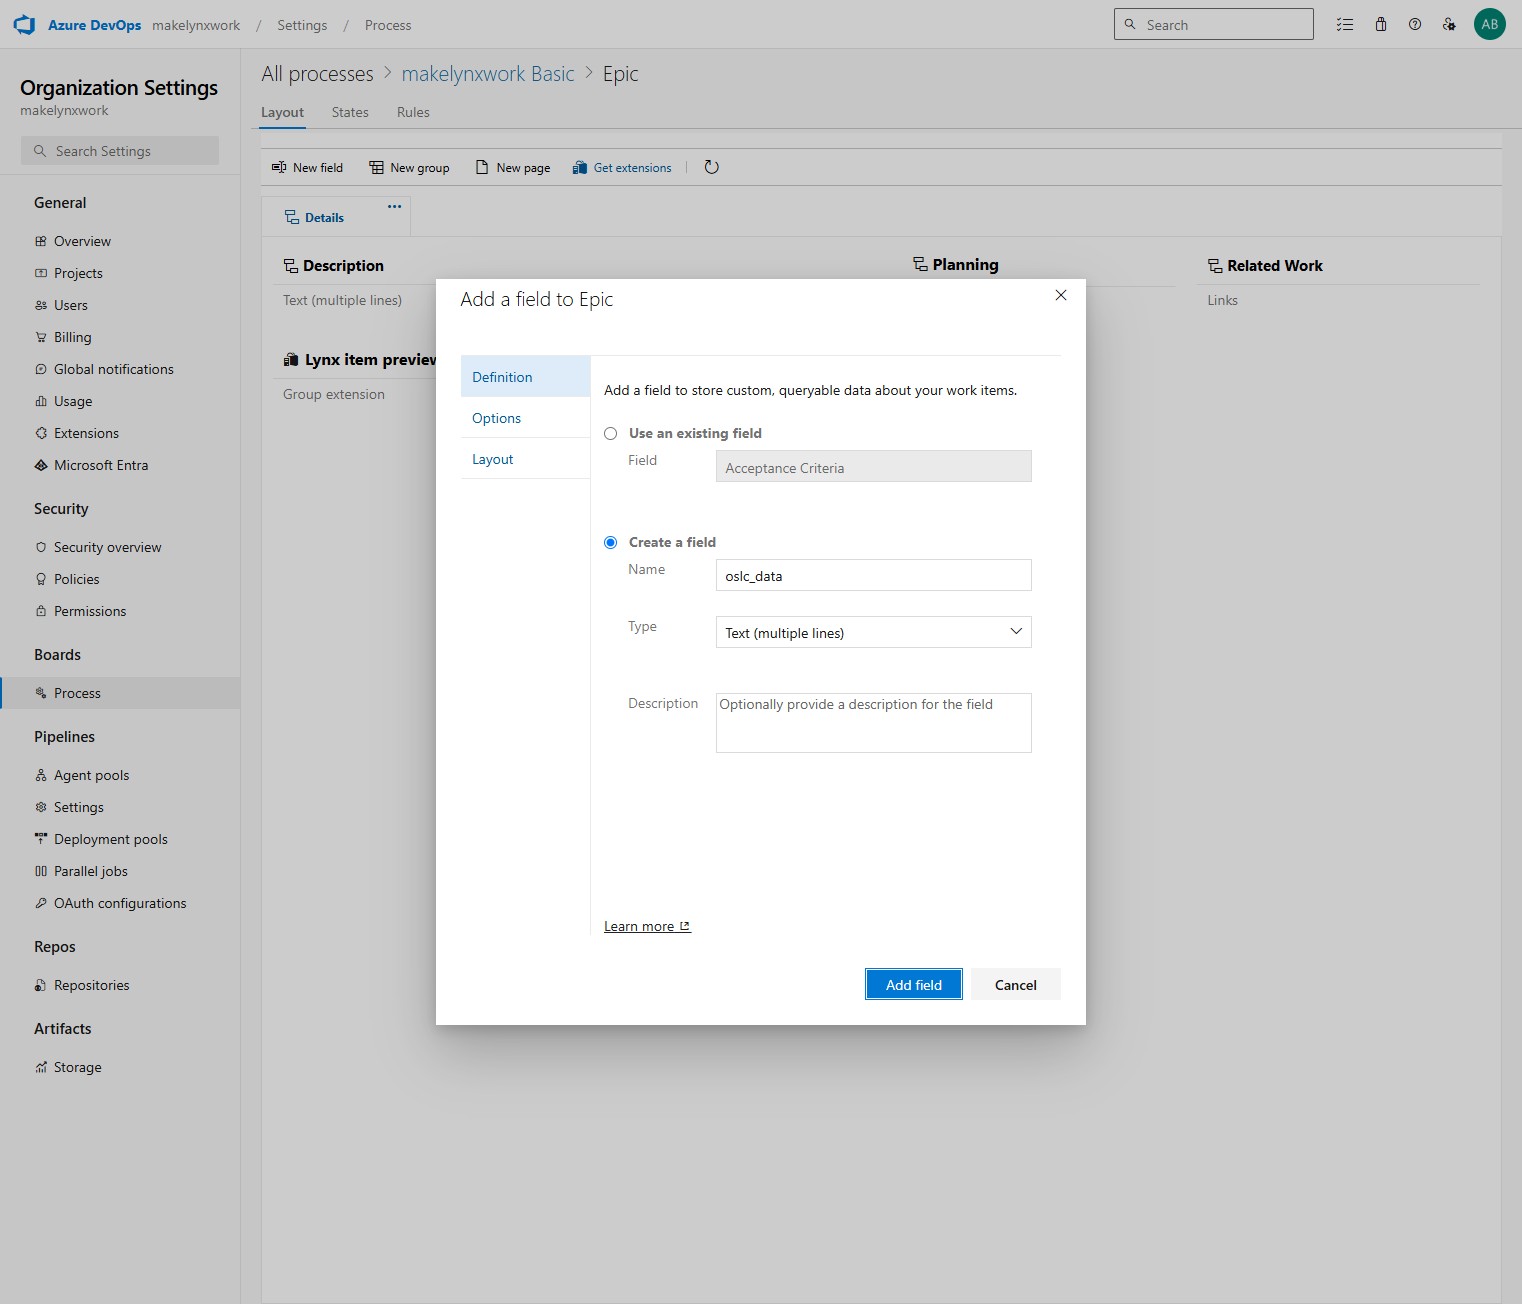The height and width of the screenshot is (1304, 1522).
Task: Open Extensions in the settings sidebar
Action: [x=120, y=433]
